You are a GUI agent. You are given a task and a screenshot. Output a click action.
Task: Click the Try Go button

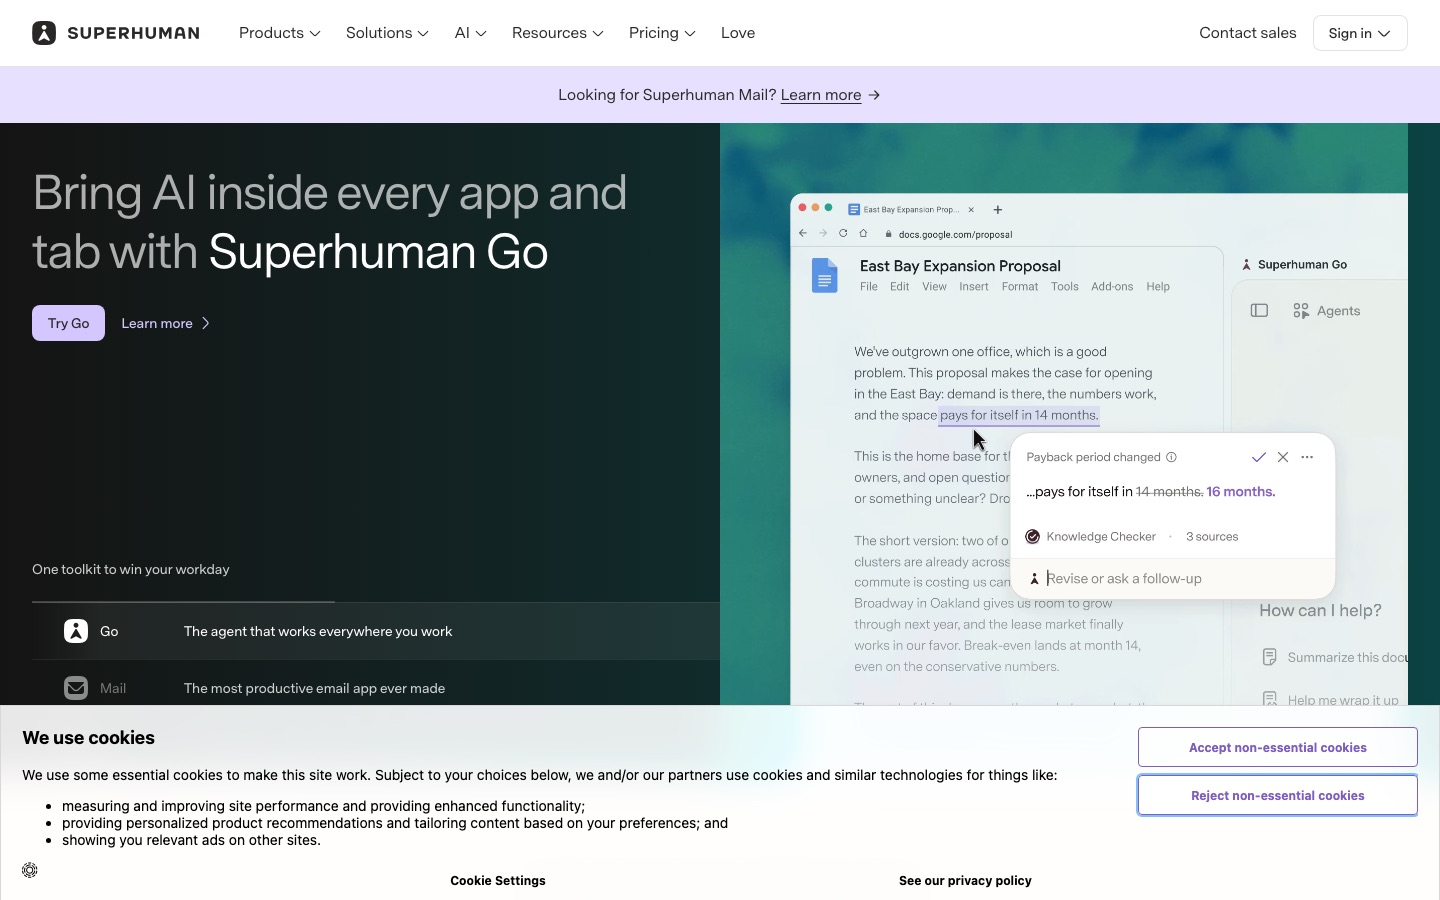point(68,323)
